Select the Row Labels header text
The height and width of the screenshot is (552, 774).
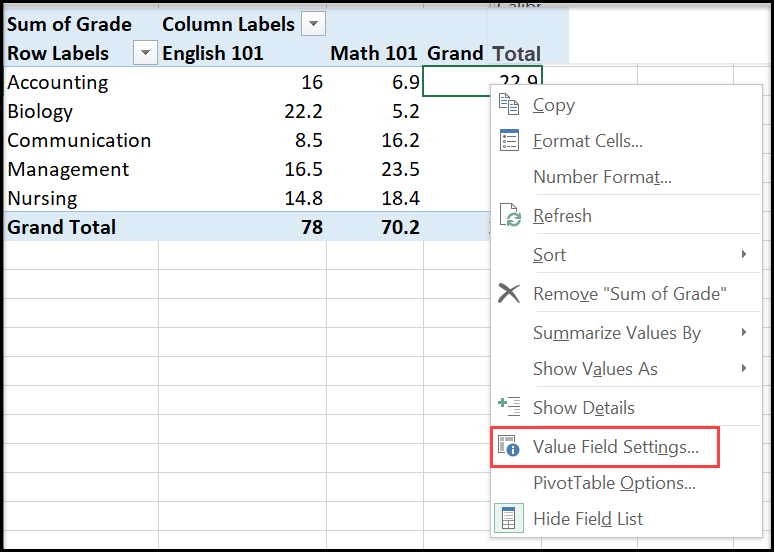58,53
